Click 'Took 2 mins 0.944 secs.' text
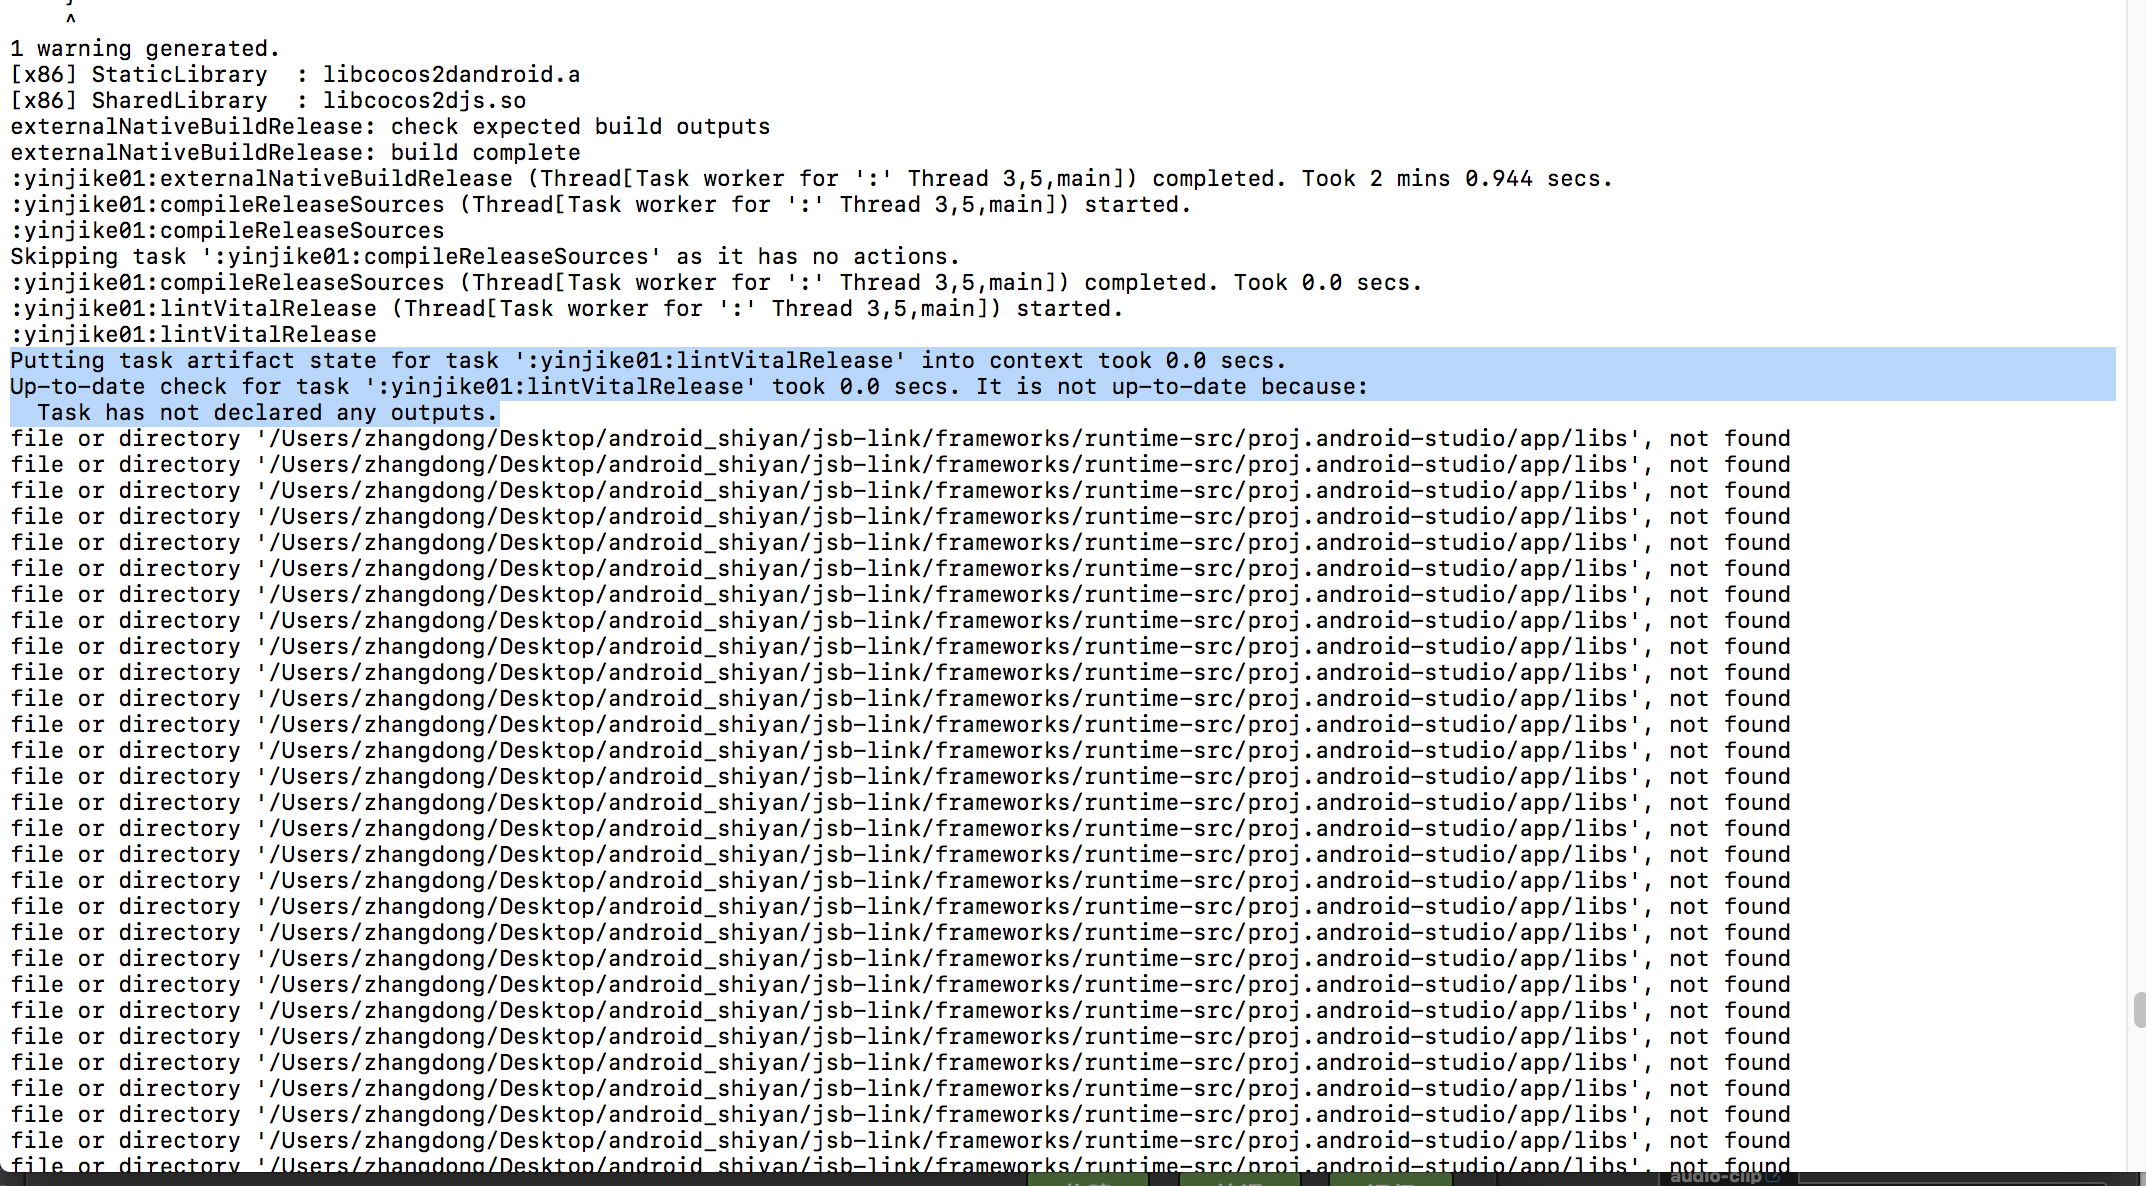Image resolution: width=2146 pixels, height=1186 pixels. click(1456, 179)
